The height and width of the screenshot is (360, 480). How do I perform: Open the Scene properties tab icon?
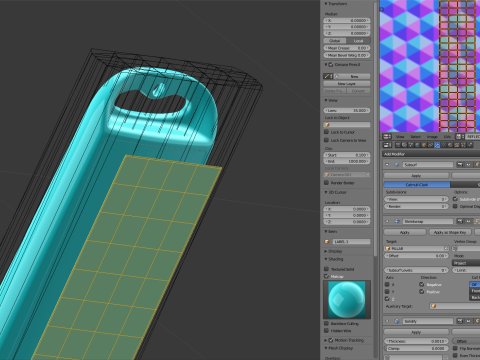click(411, 145)
